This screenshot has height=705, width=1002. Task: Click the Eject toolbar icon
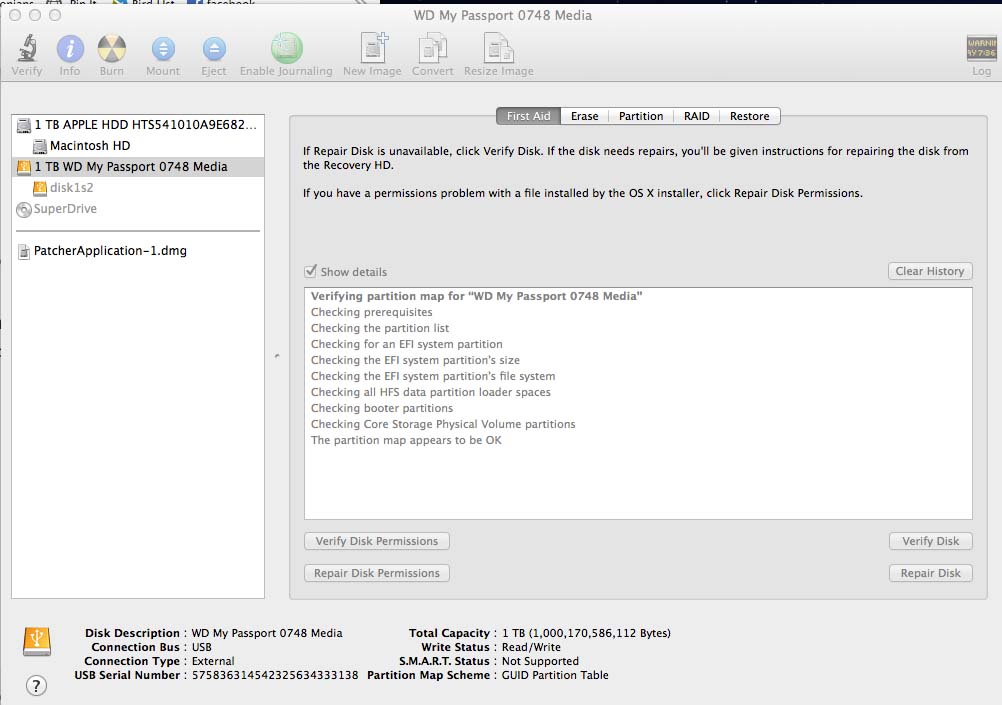pyautogui.click(x=213, y=49)
